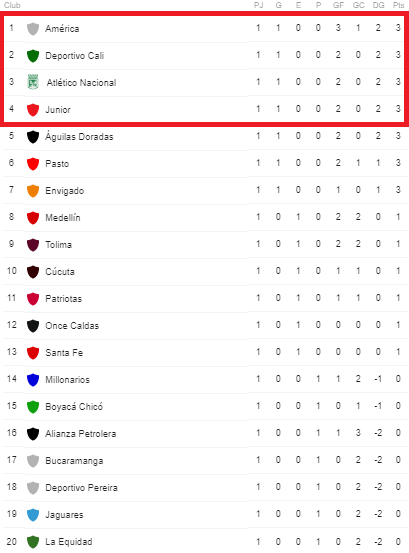Select the Once Caldas team name
The height and width of the screenshot is (553, 409).
(72, 326)
